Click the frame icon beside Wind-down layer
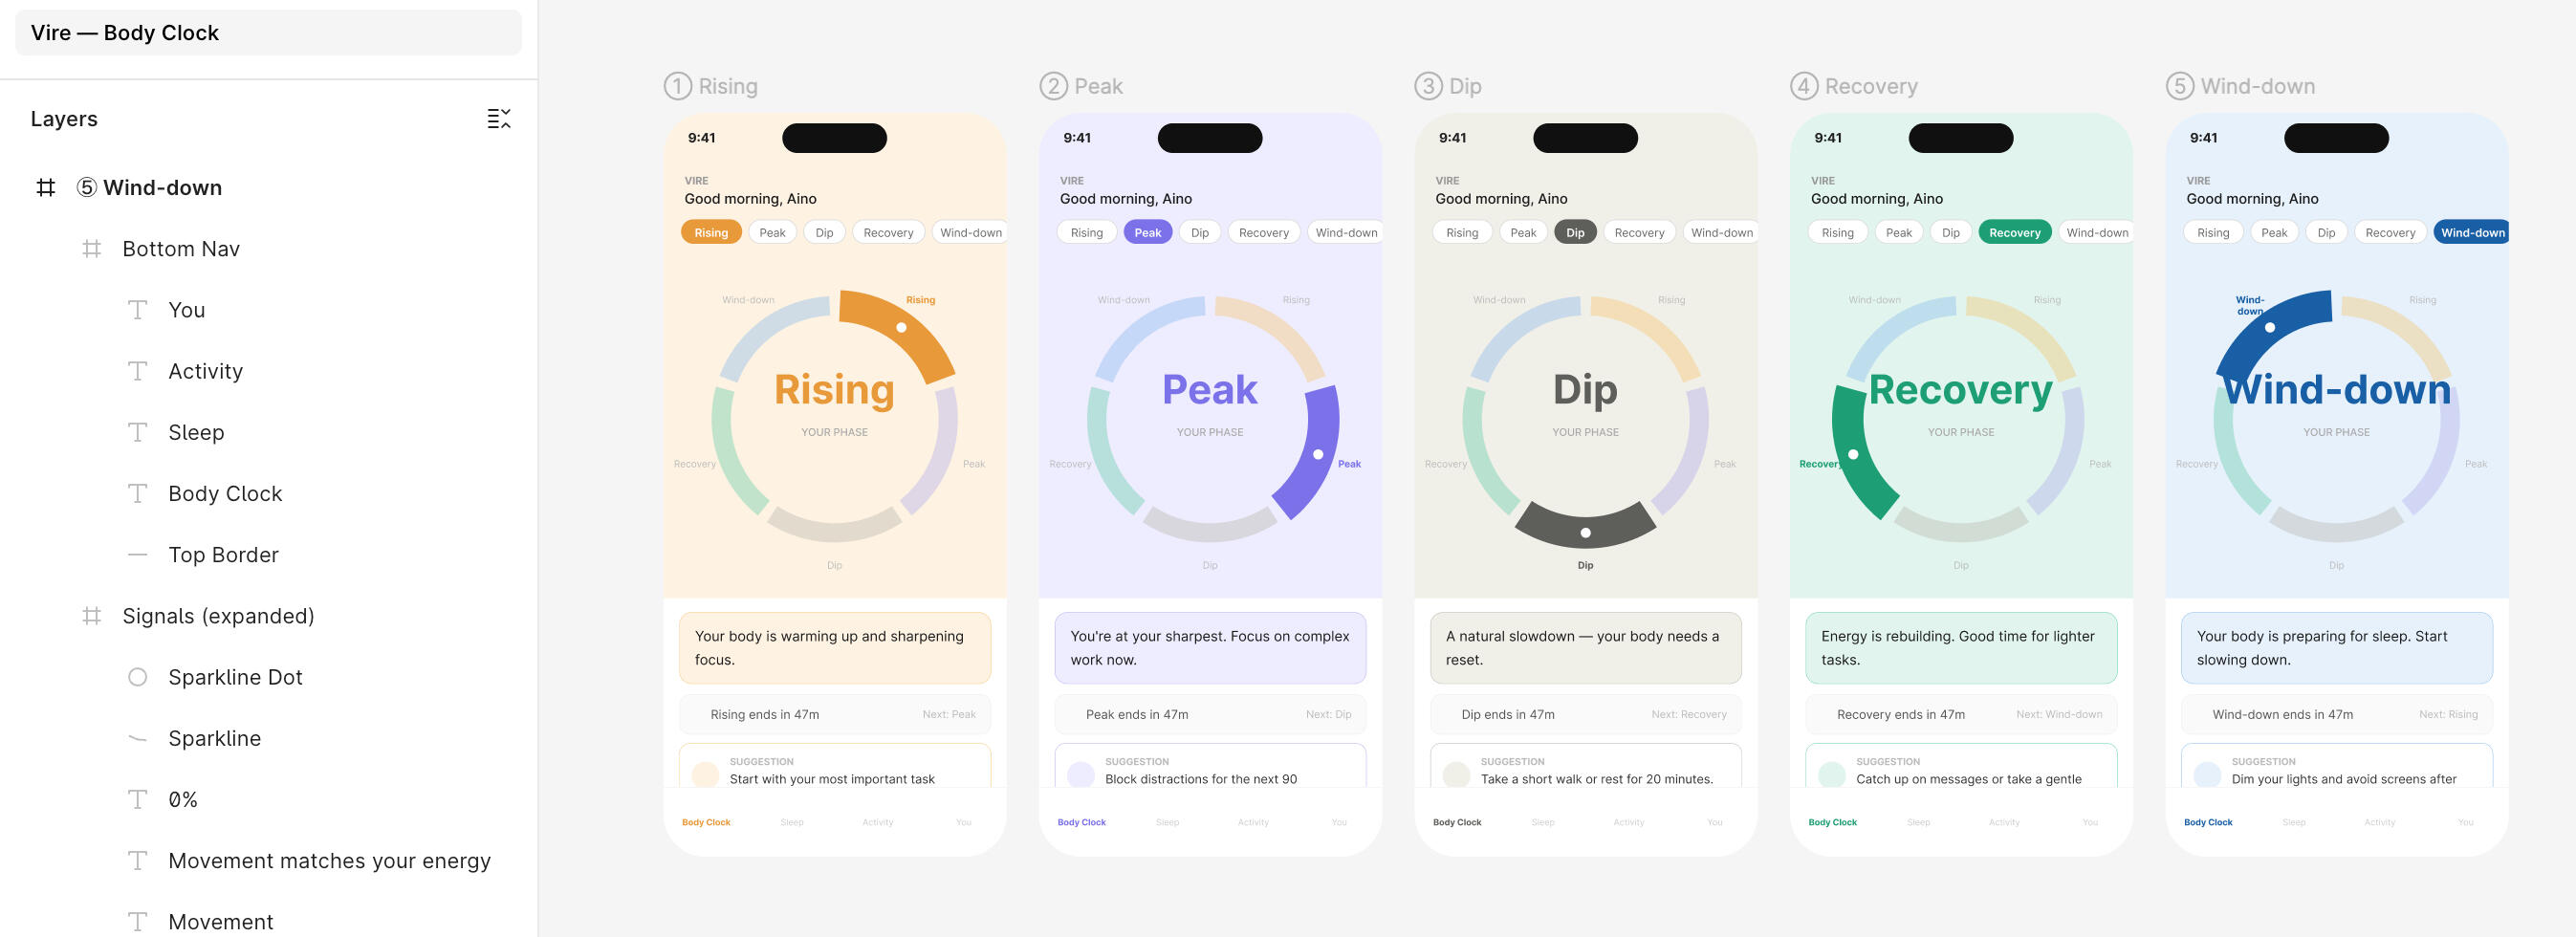 coord(46,188)
